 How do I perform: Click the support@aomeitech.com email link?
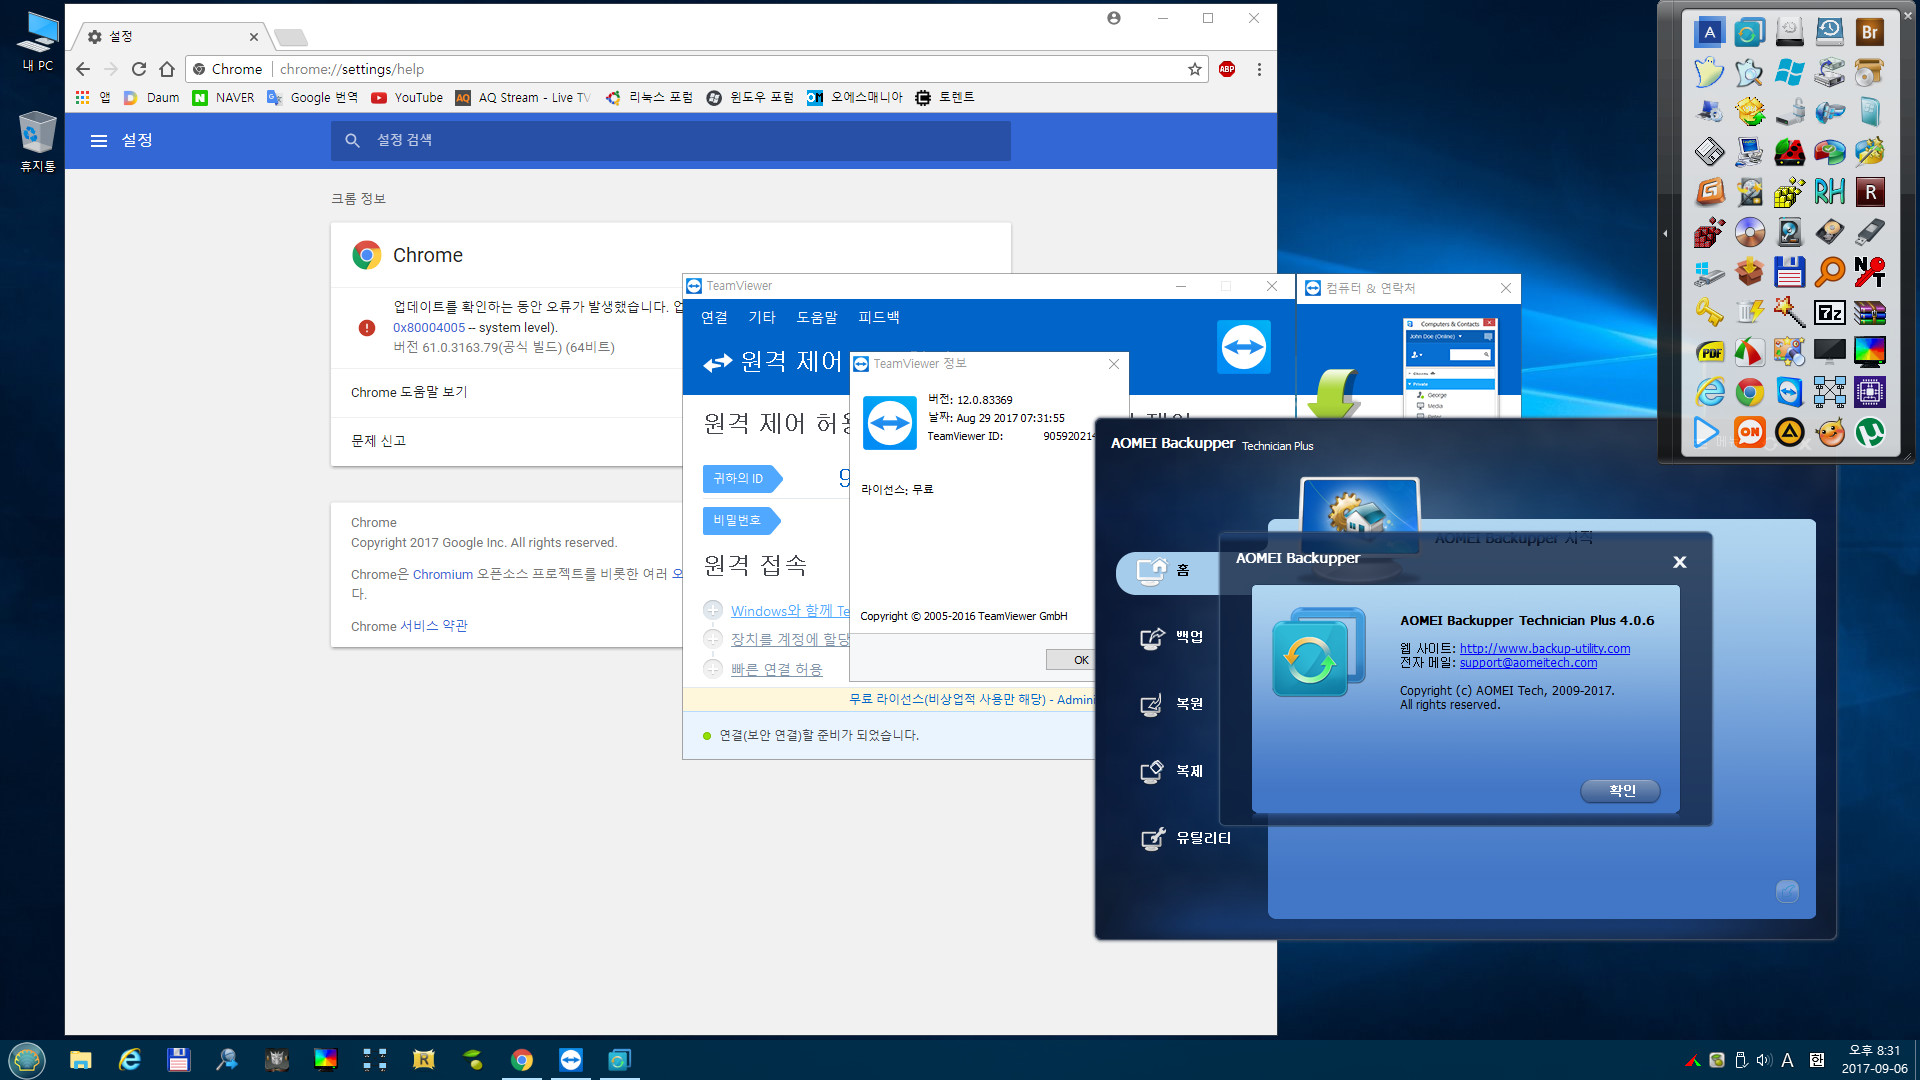click(x=1528, y=662)
